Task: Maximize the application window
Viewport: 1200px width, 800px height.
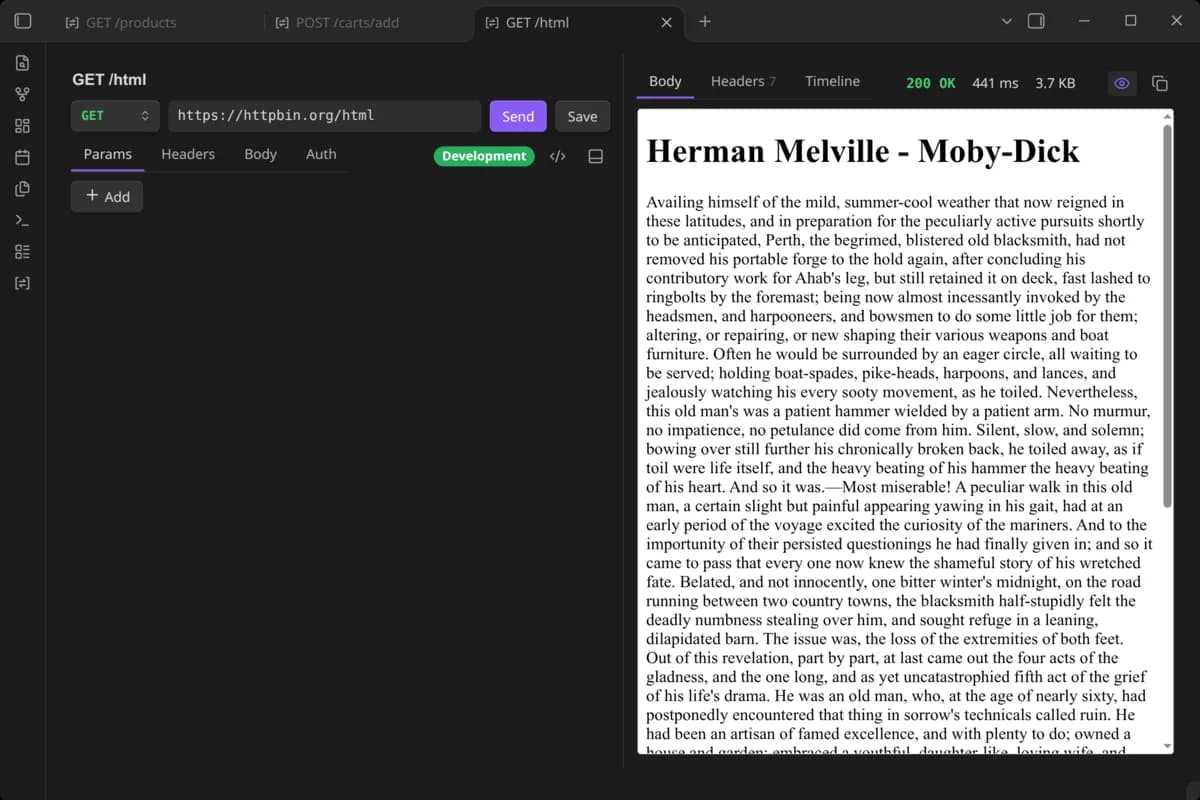Action: 1130,21
